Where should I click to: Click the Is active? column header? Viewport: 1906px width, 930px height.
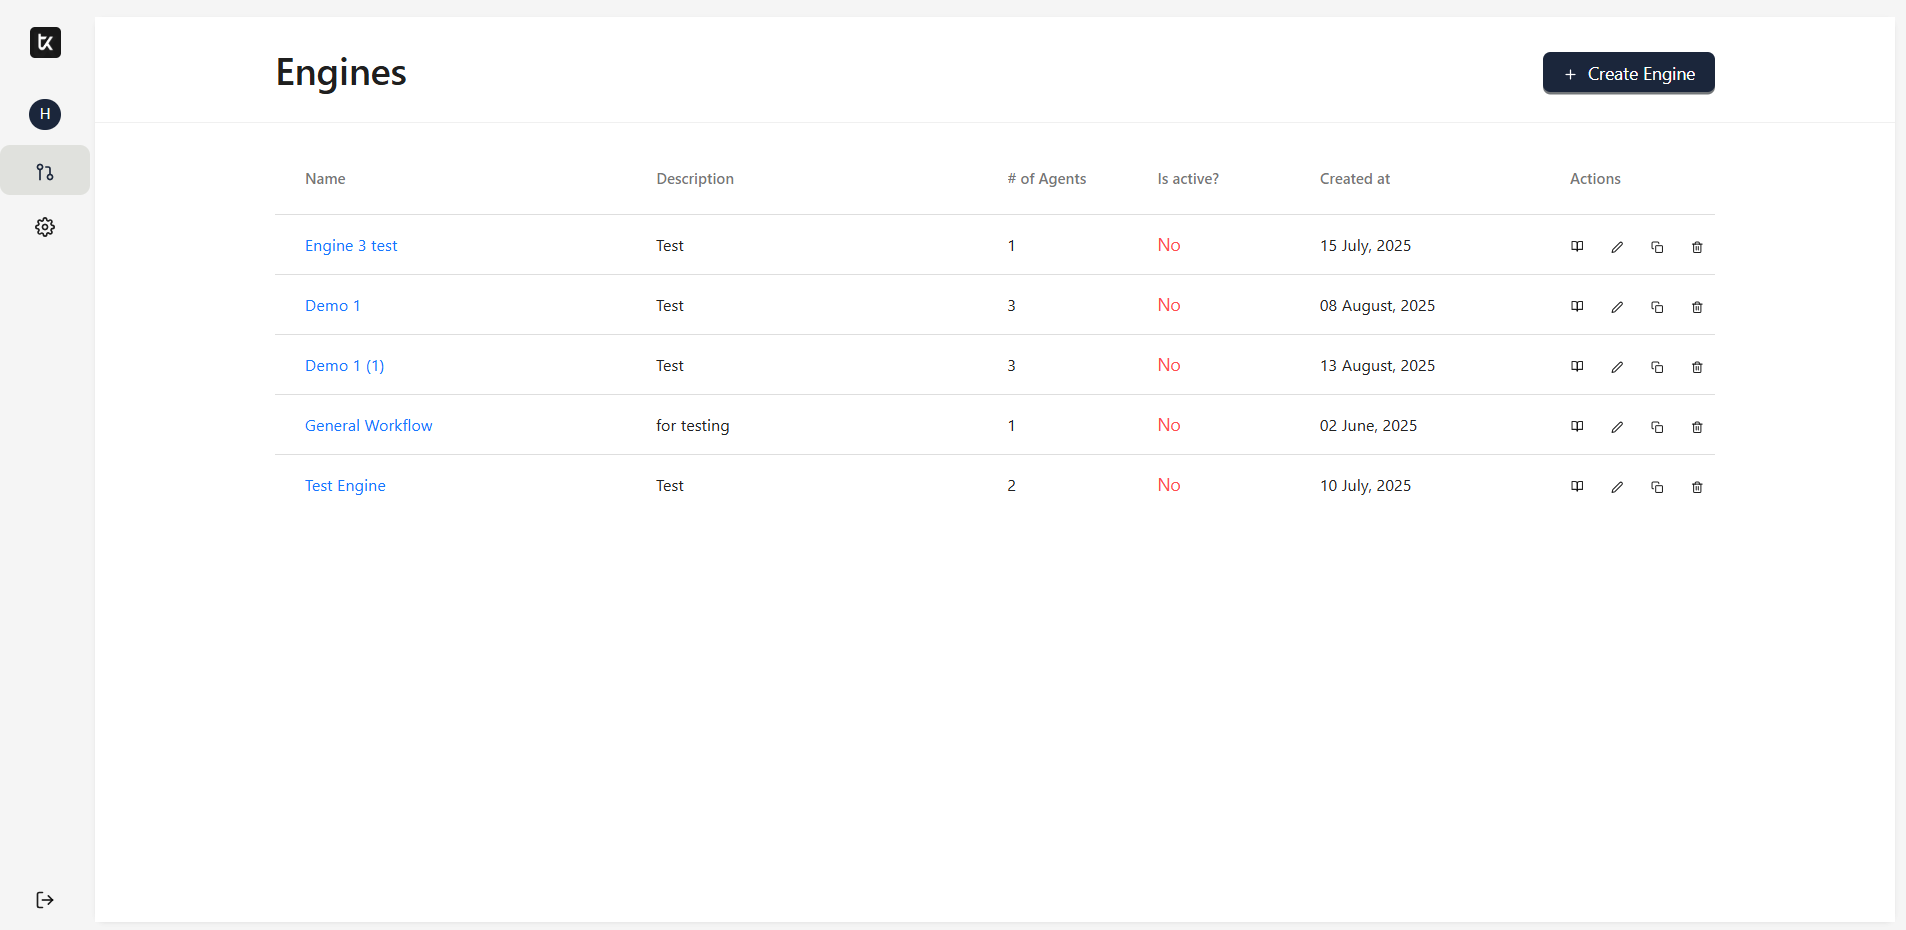pos(1188,179)
